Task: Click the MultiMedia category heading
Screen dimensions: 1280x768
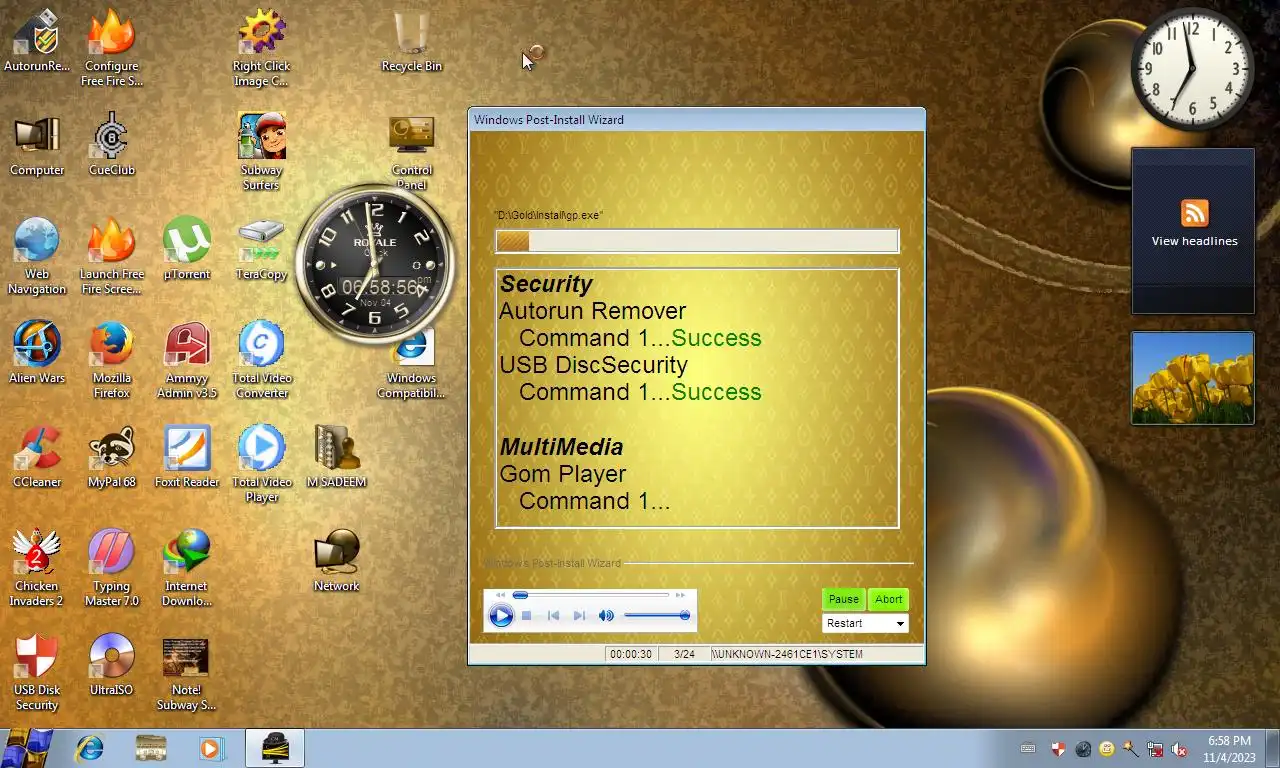Action: (561, 447)
